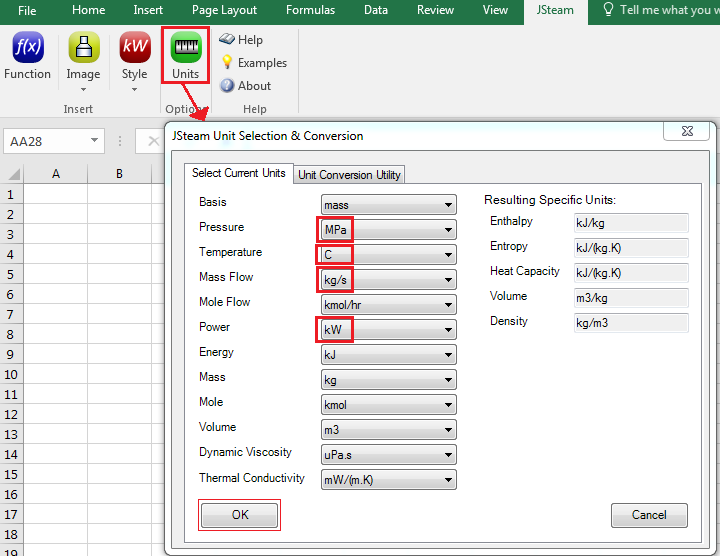Switch to the Insert ribbon tab
Screen dimensions: 720x556
[148, 10]
